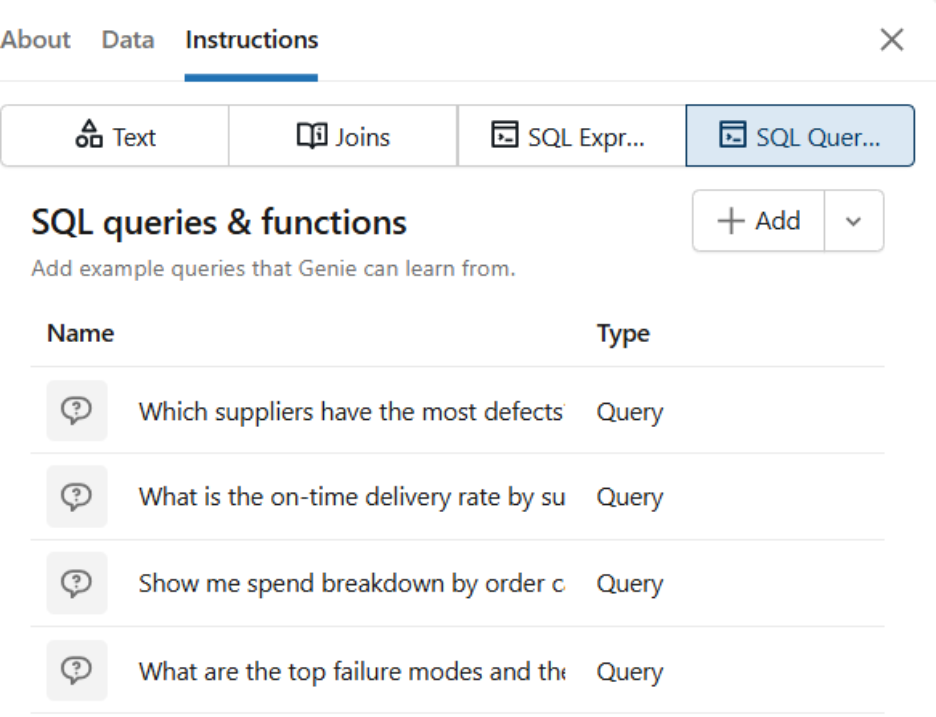The image size is (936, 717).
Task: Click the Name column header
Action: (x=80, y=333)
